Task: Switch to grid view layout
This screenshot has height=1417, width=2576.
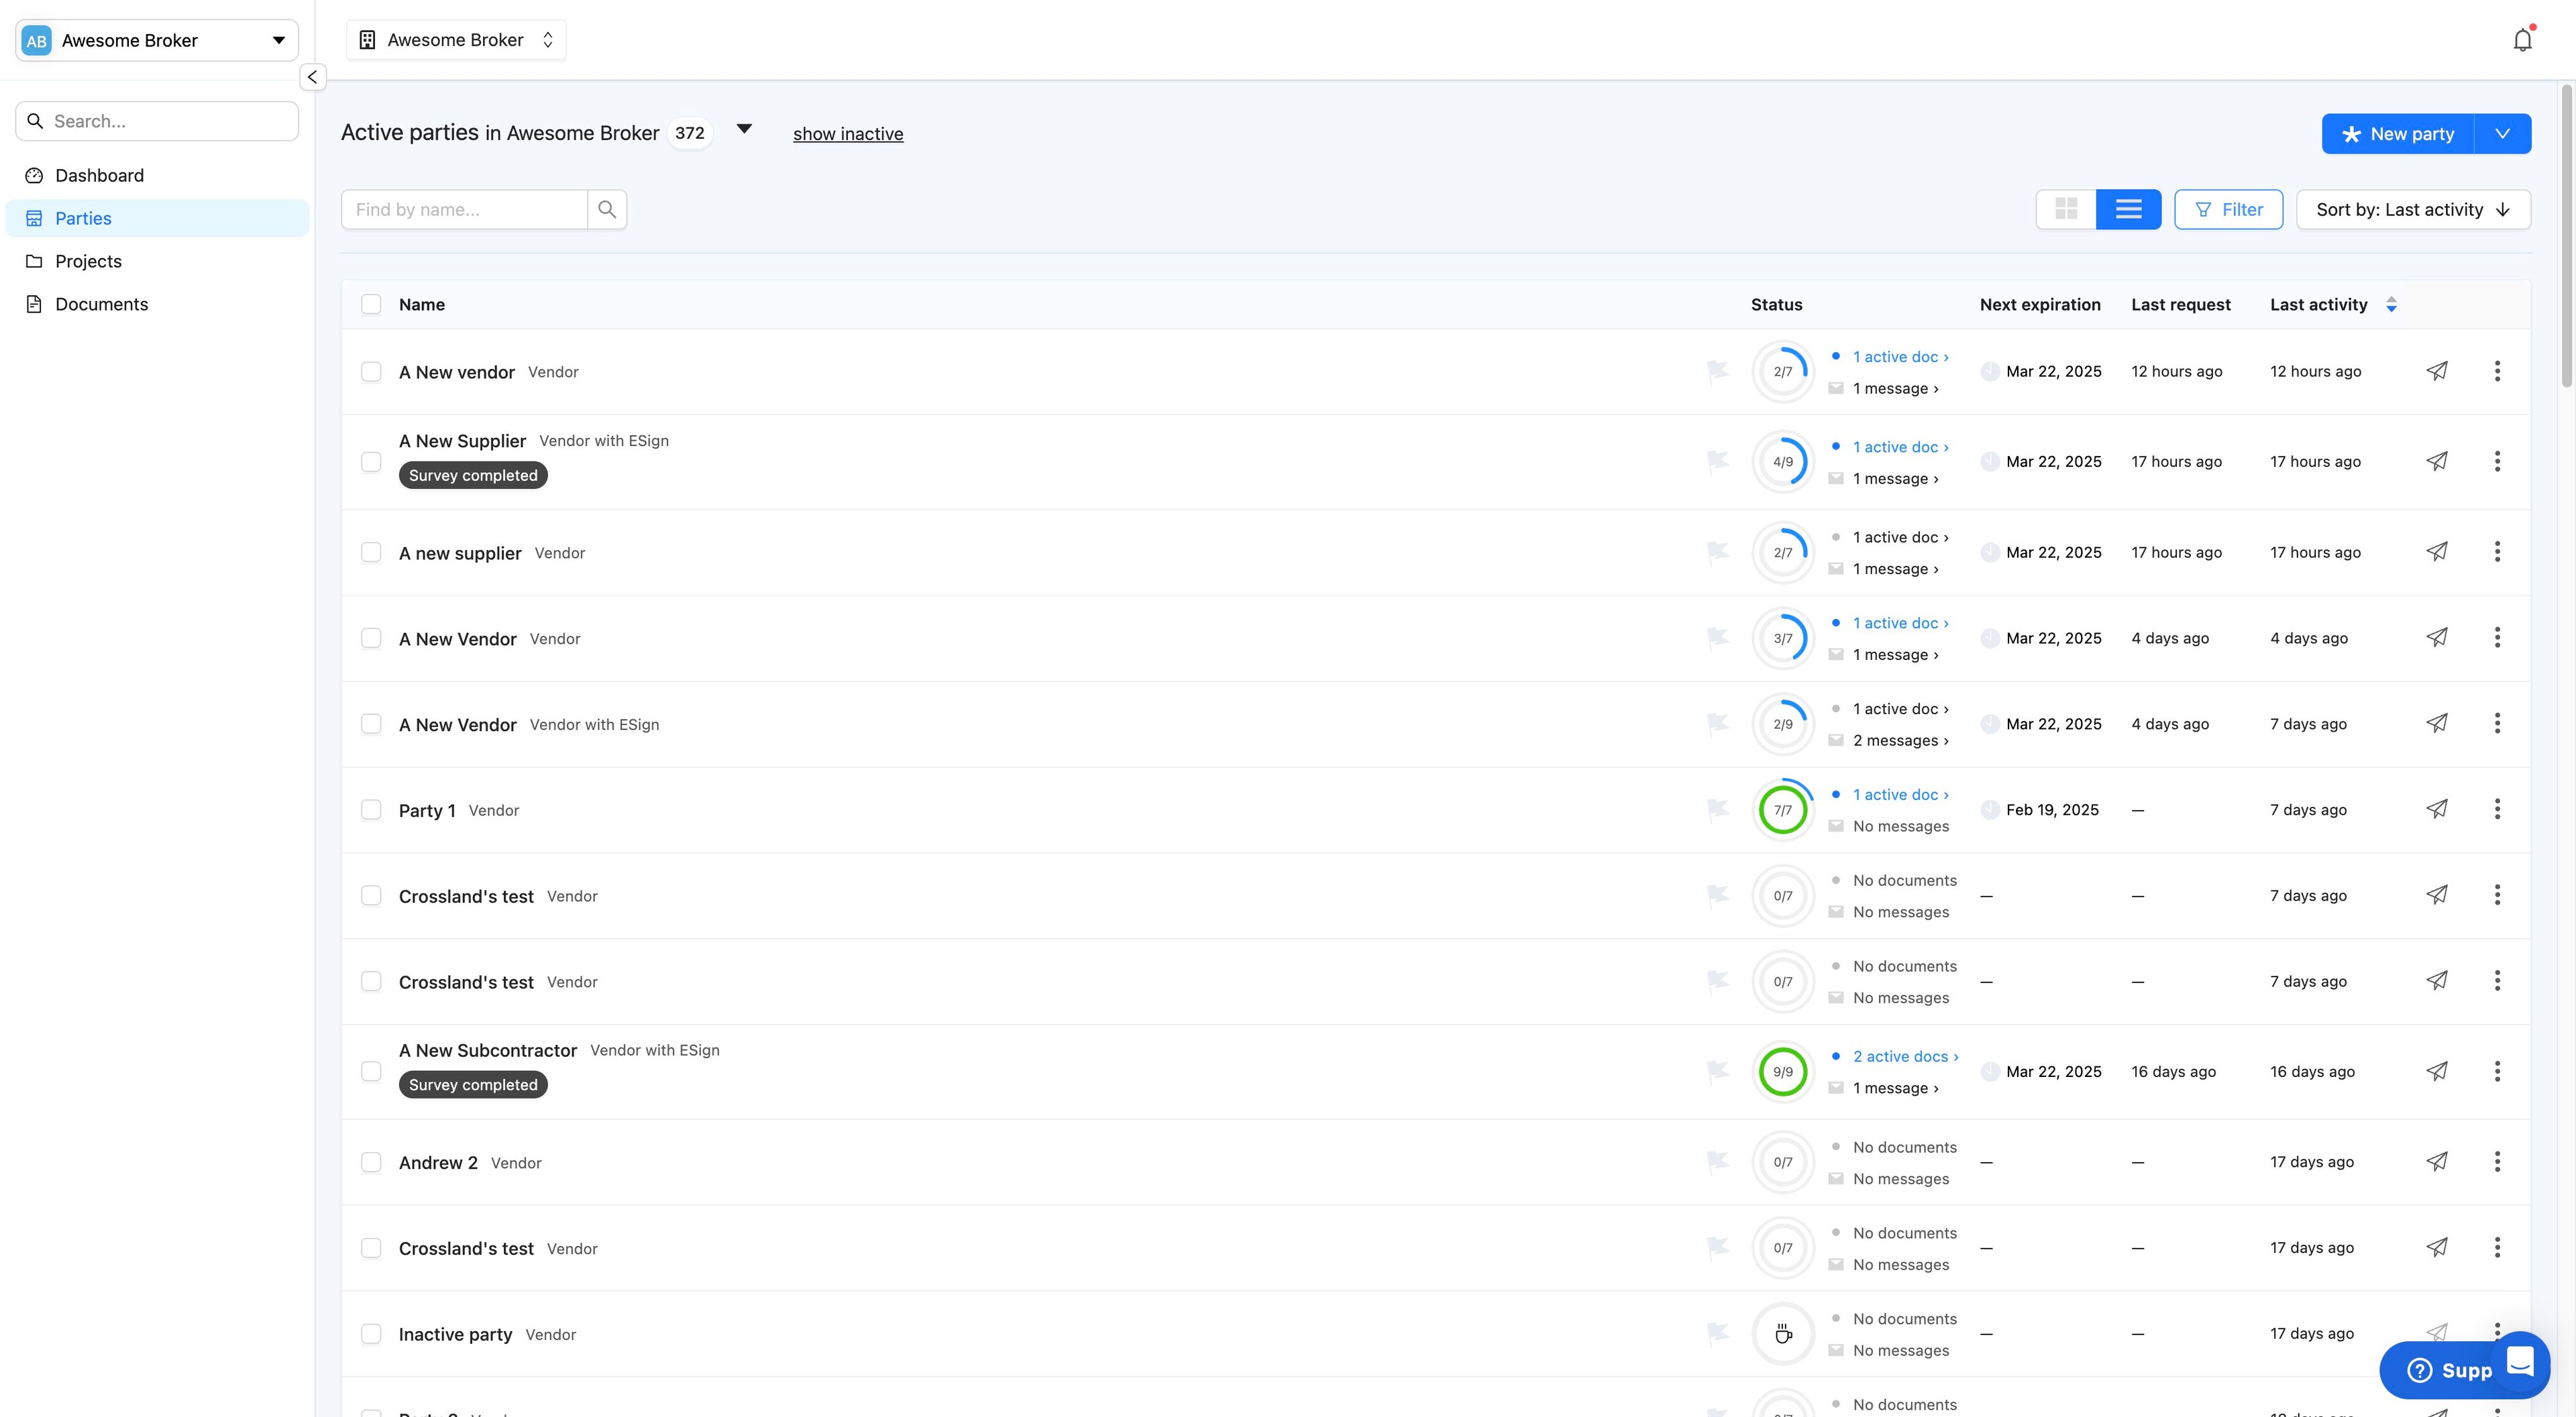Action: click(2066, 209)
